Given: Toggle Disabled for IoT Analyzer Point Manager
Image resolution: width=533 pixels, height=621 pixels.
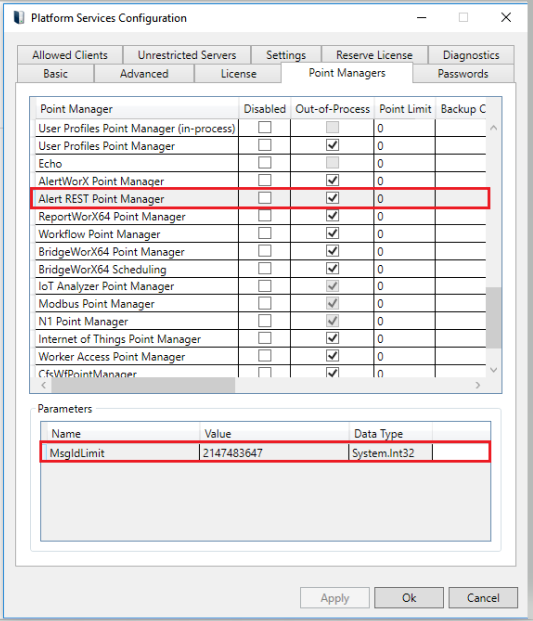Looking at the screenshot, I should pos(265,286).
